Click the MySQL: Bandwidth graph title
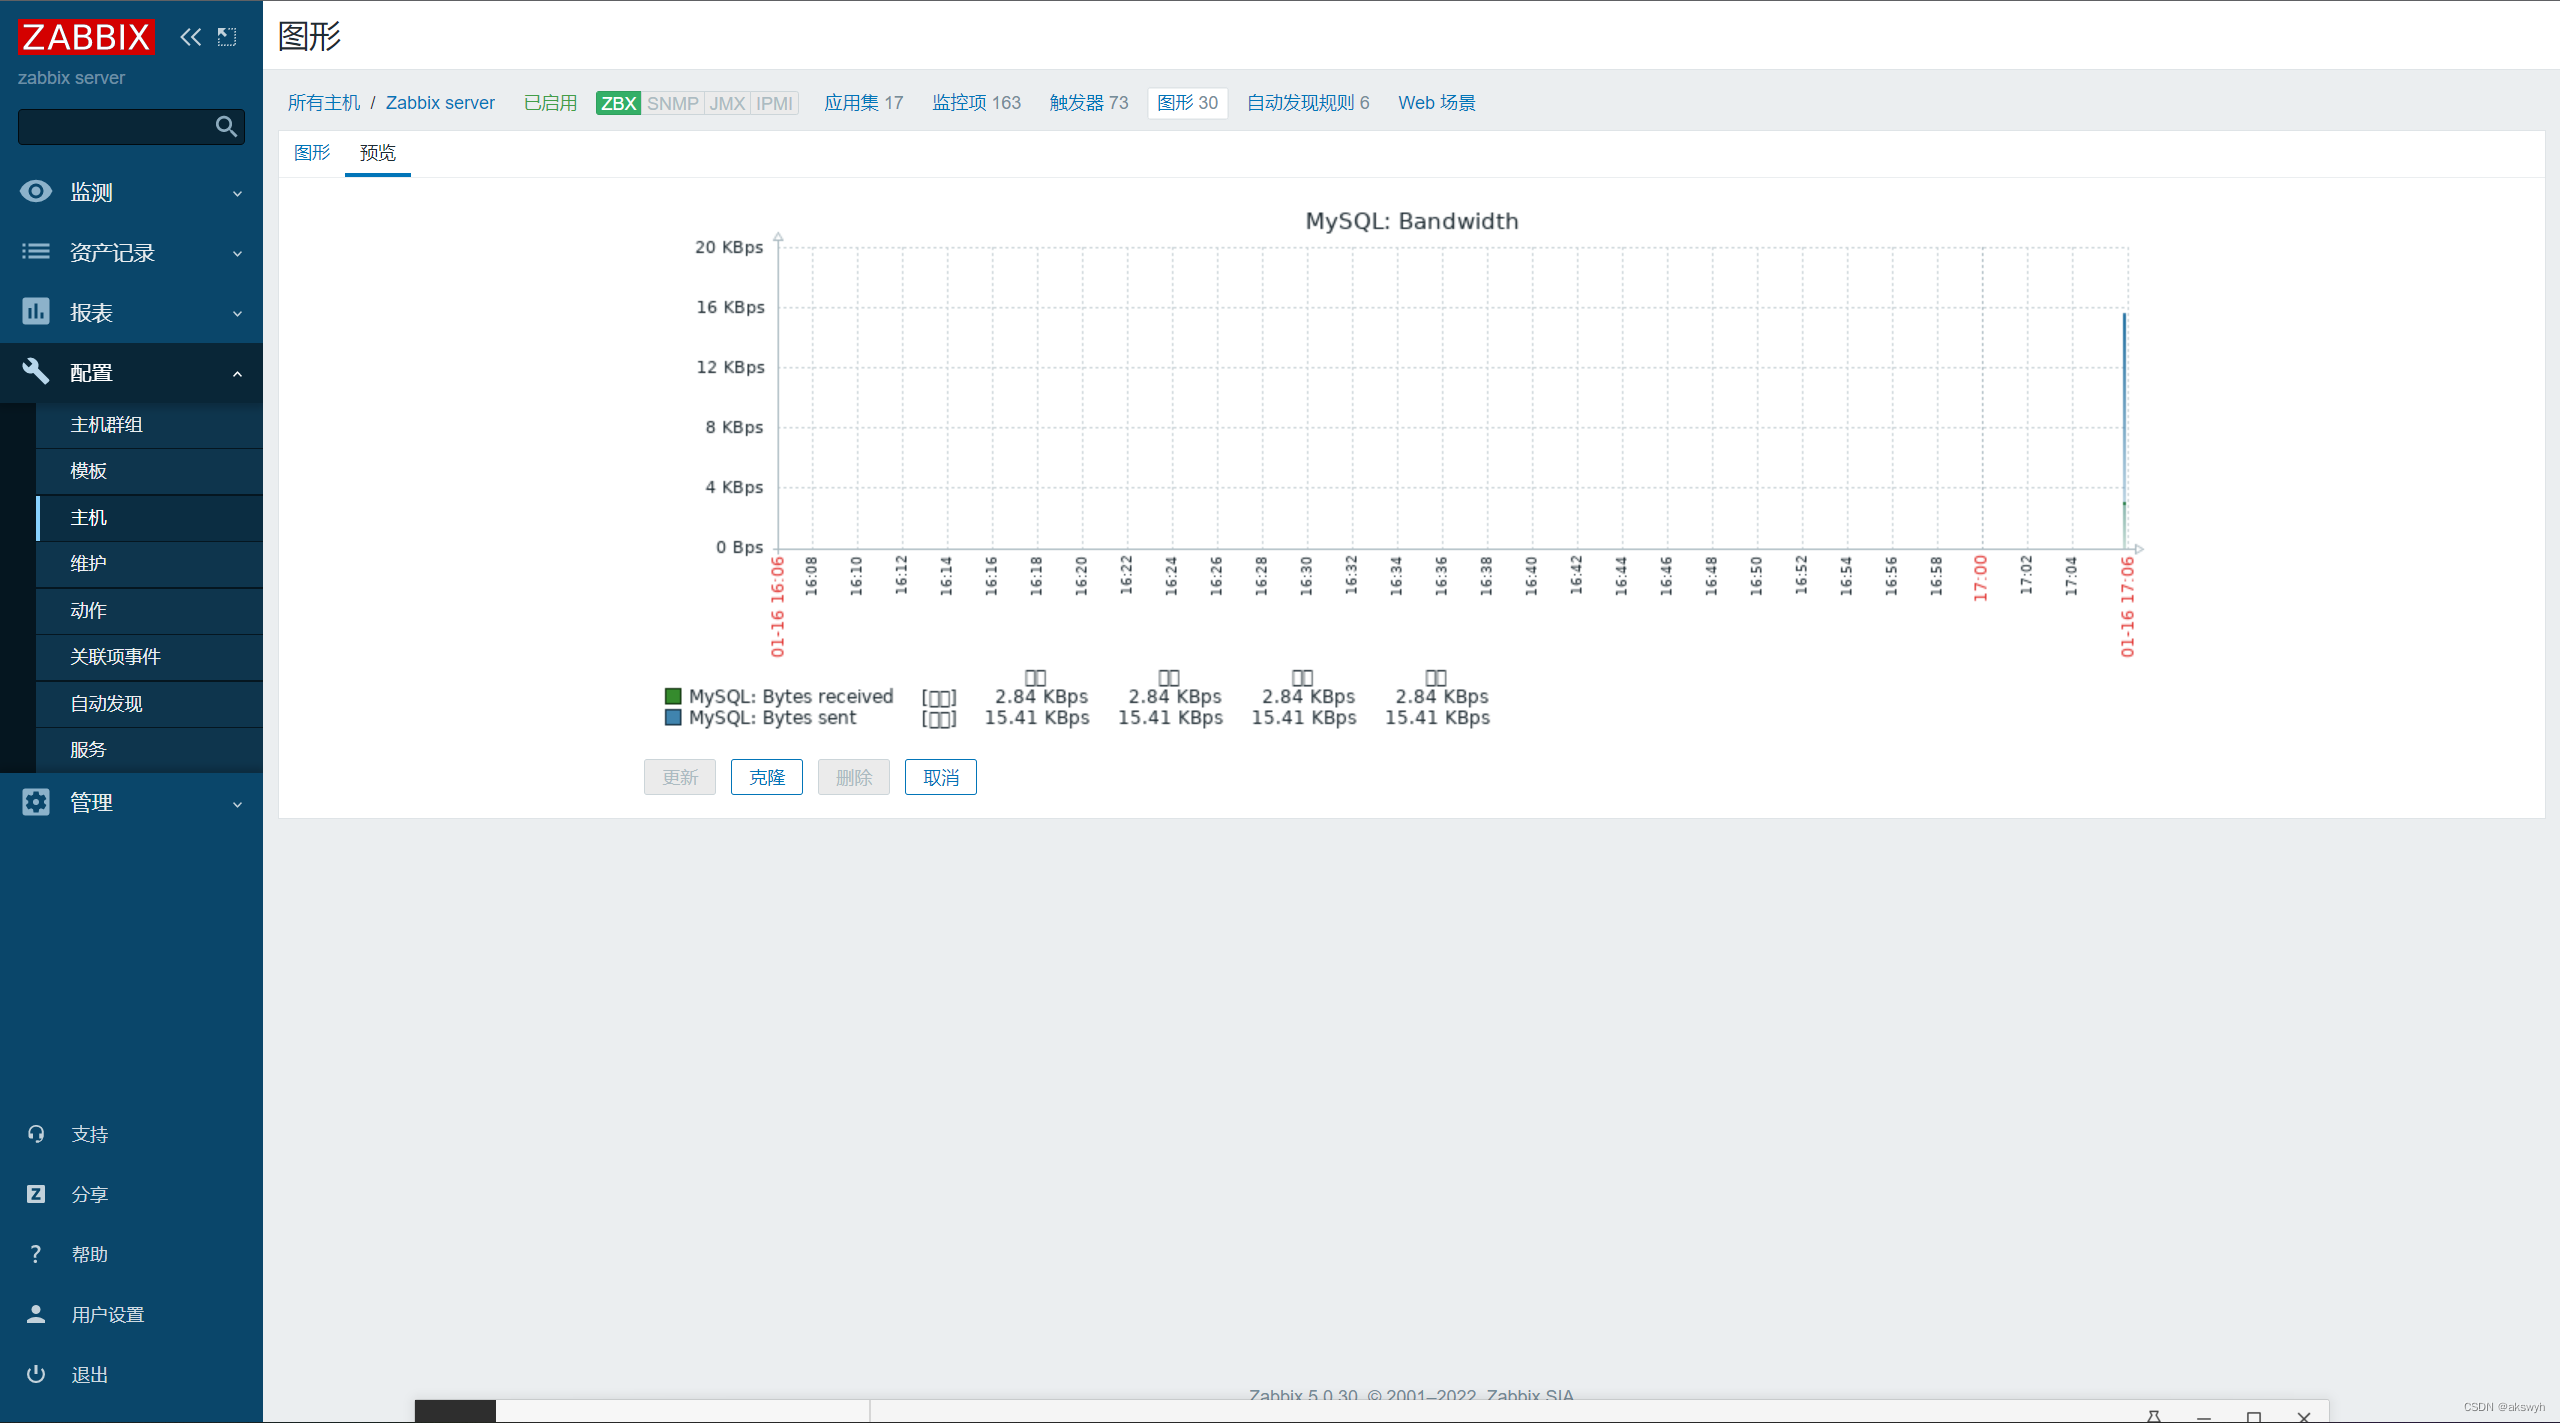The image size is (2560, 1423). pos(1412,221)
